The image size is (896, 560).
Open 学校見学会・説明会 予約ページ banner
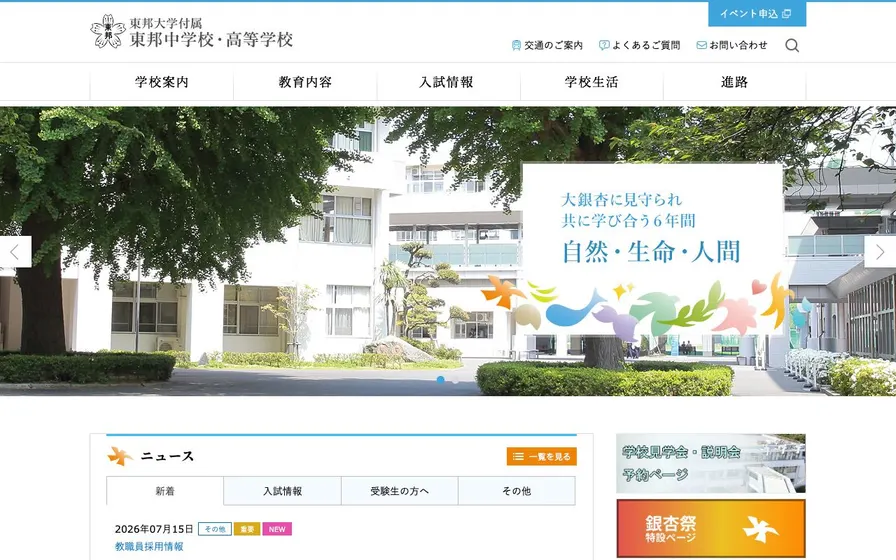(711, 463)
